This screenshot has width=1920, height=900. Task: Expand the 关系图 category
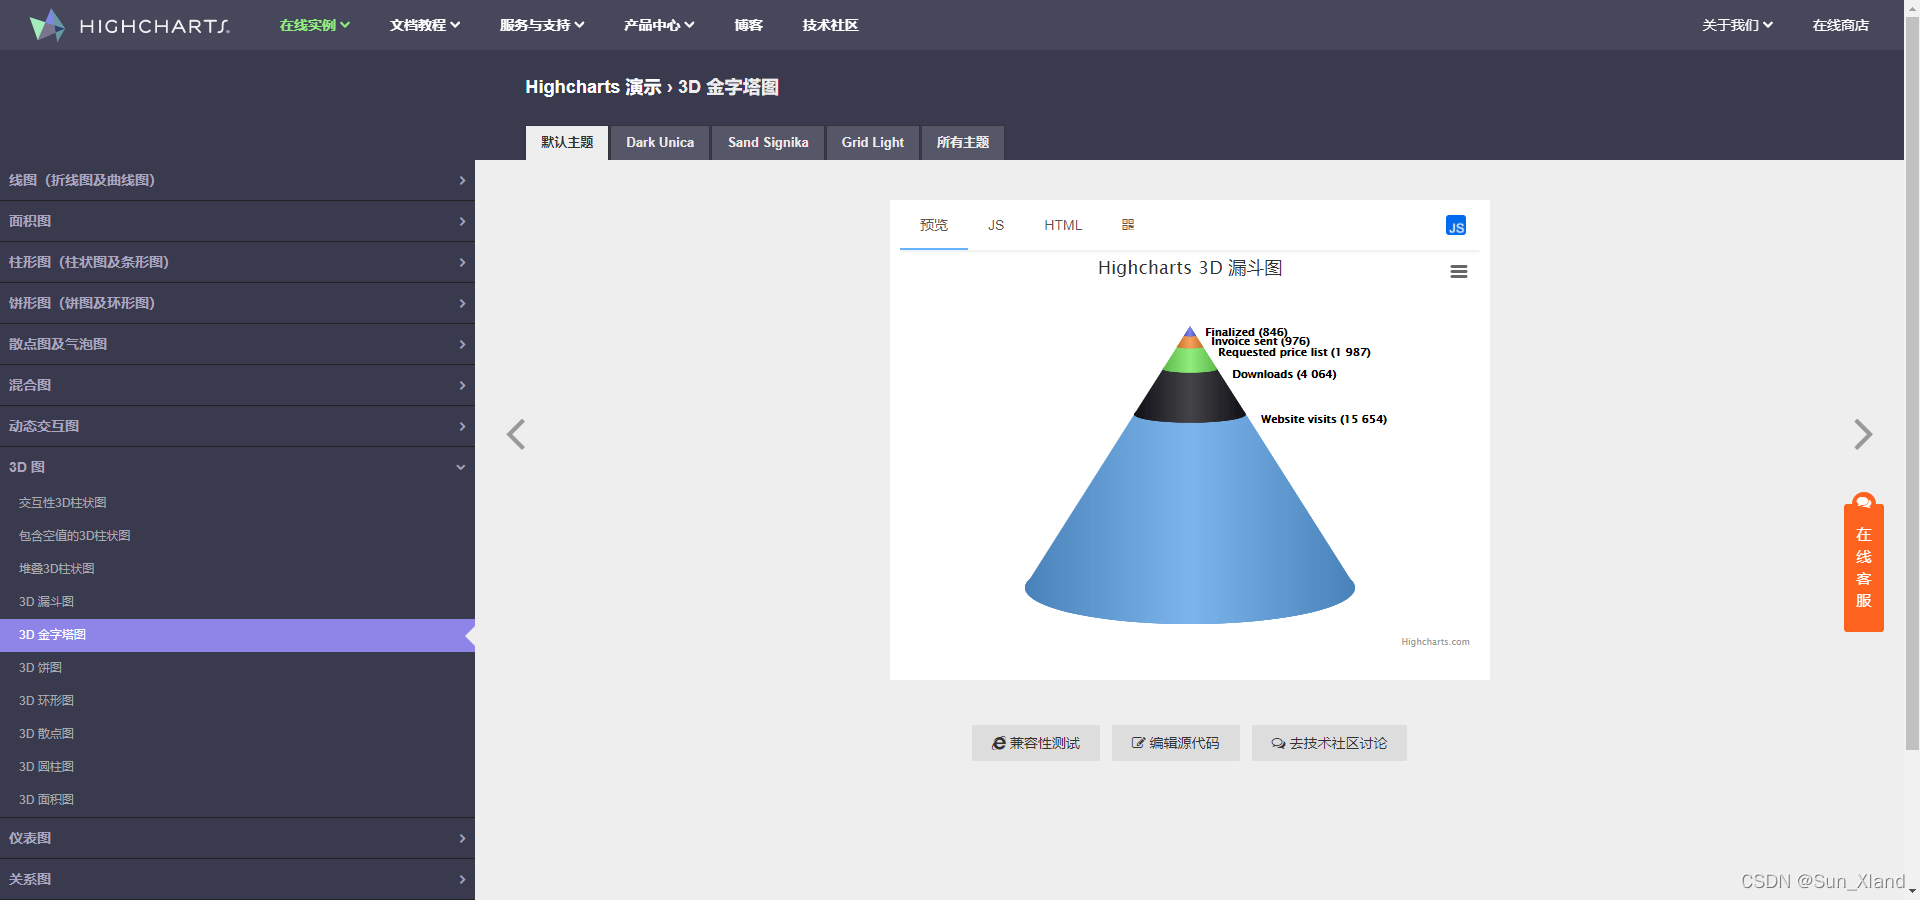click(x=237, y=879)
